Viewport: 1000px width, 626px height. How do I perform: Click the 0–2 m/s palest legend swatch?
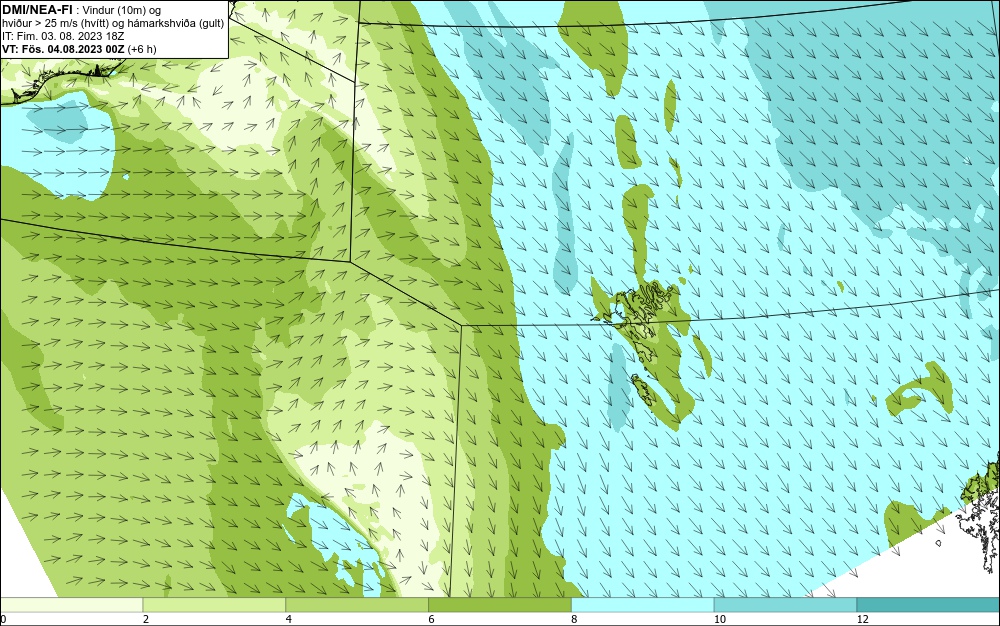(x=71, y=605)
